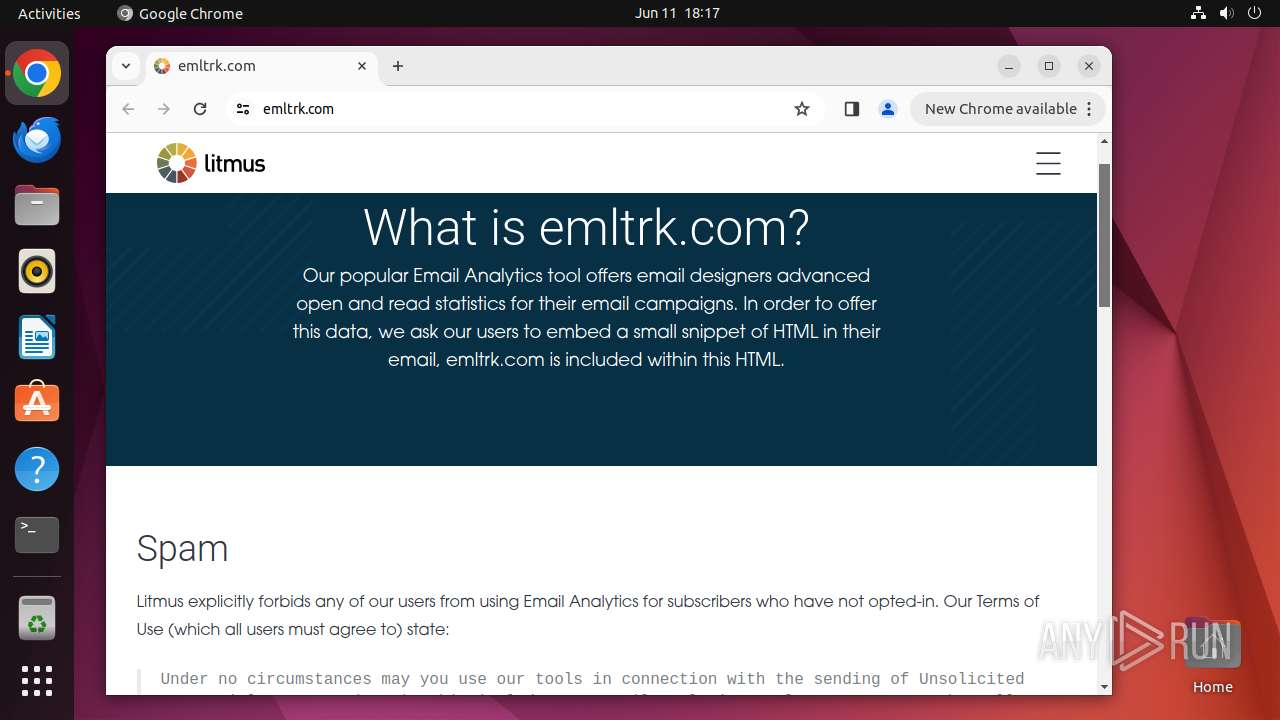Image resolution: width=1280 pixels, height=720 pixels.
Task: Click the 'Spam' section heading
Action: click(182, 548)
